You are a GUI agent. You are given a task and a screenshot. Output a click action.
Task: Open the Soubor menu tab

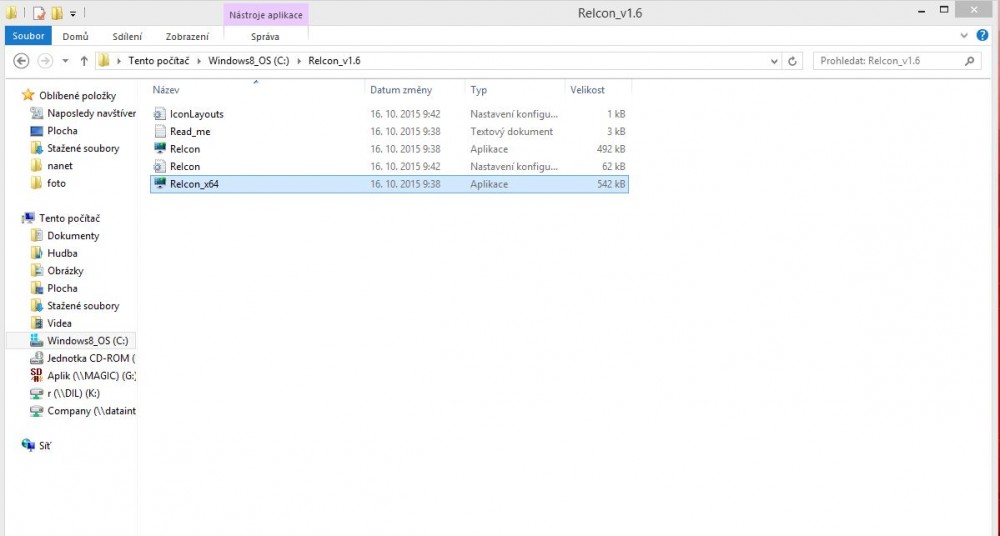pos(30,36)
